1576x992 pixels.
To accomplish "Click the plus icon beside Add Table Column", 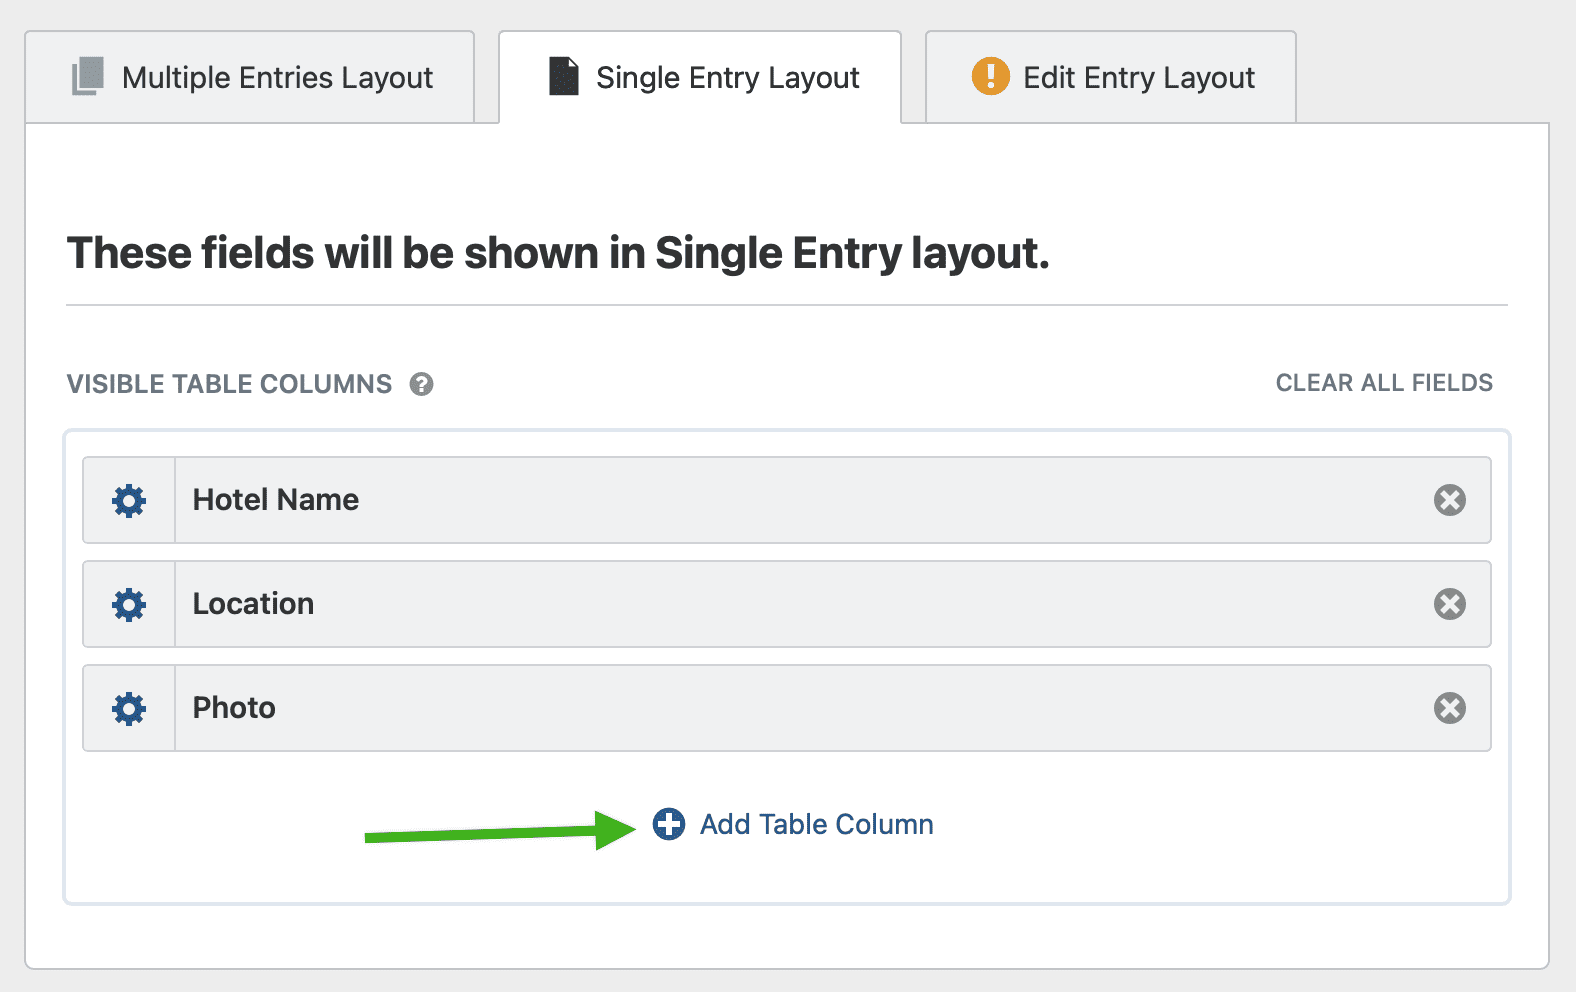I will click(x=668, y=825).
